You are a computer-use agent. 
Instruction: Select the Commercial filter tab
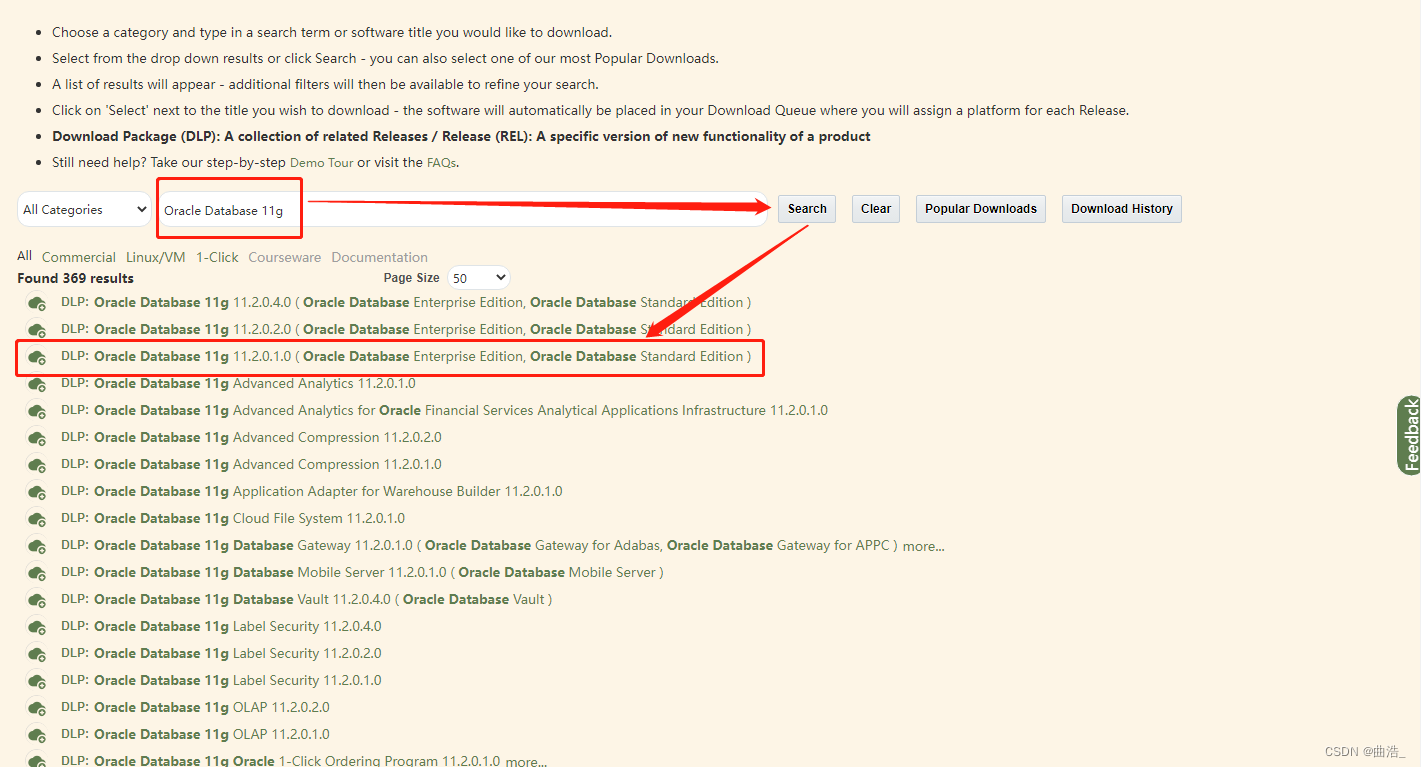click(x=79, y=257)
